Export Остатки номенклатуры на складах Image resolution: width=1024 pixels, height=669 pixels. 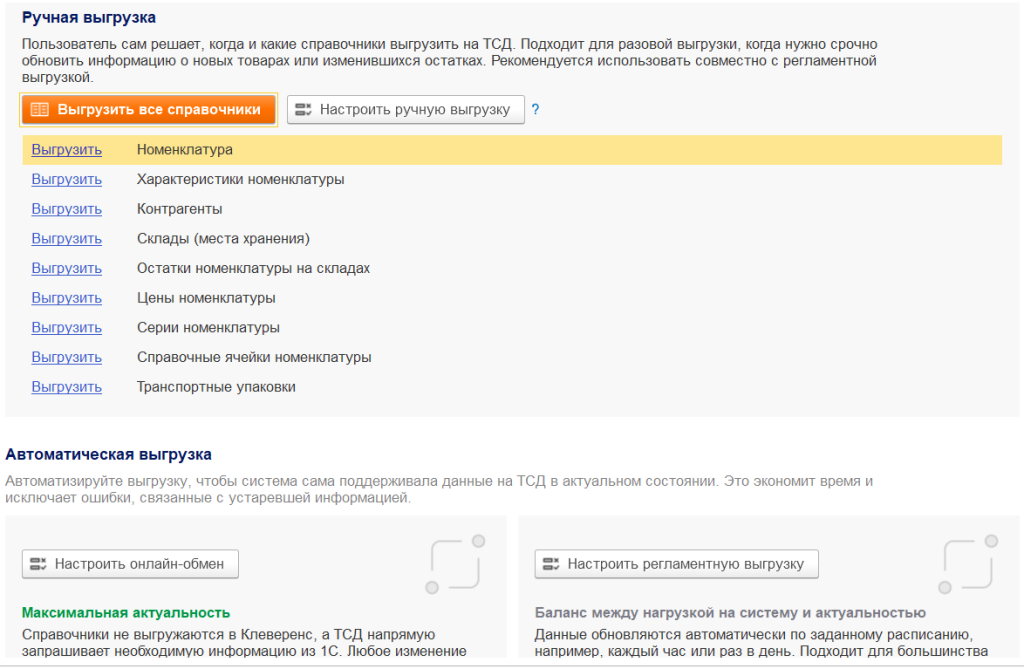(x=66, y=269)
